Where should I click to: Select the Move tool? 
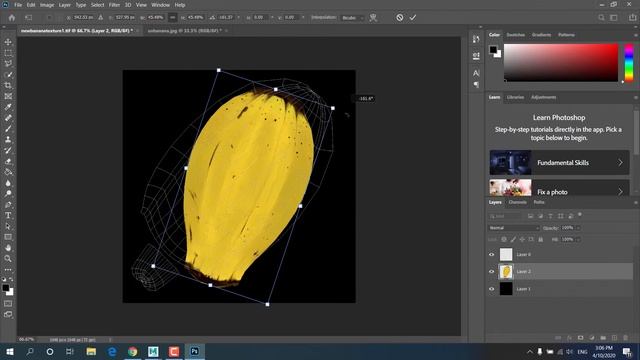tap(8, 42)
